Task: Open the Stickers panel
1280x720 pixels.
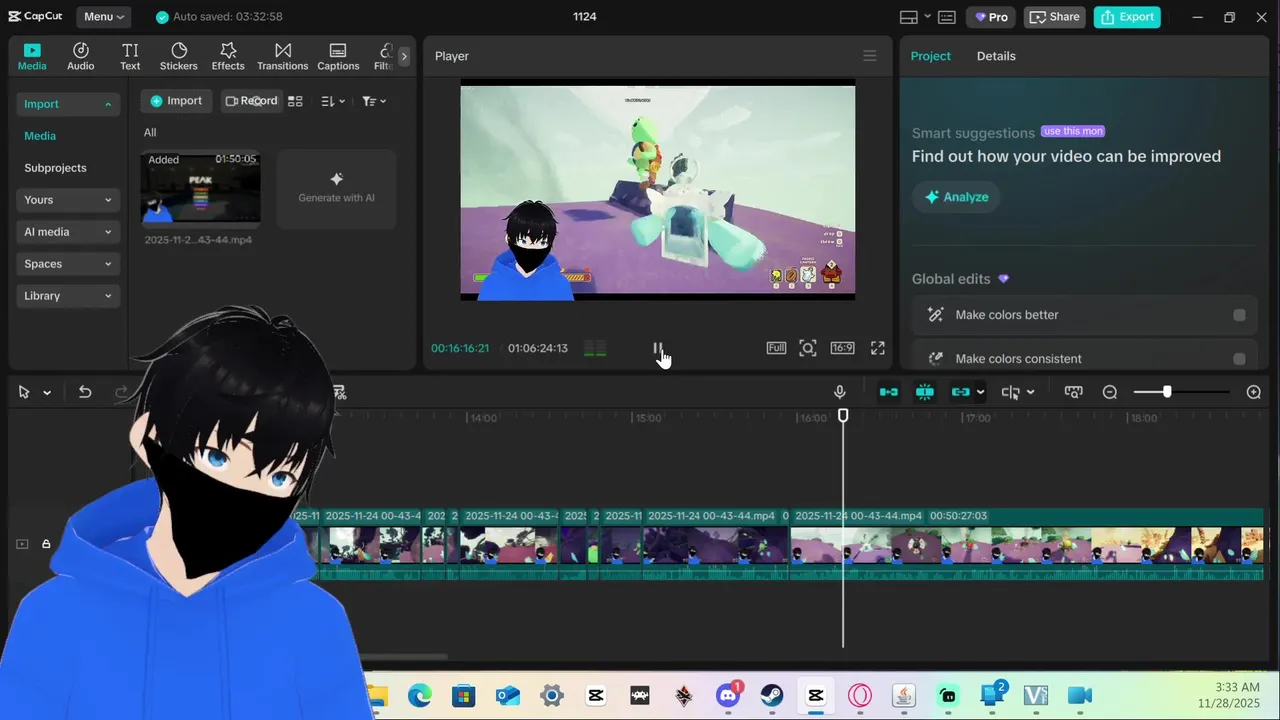Action: pos(179,57)
